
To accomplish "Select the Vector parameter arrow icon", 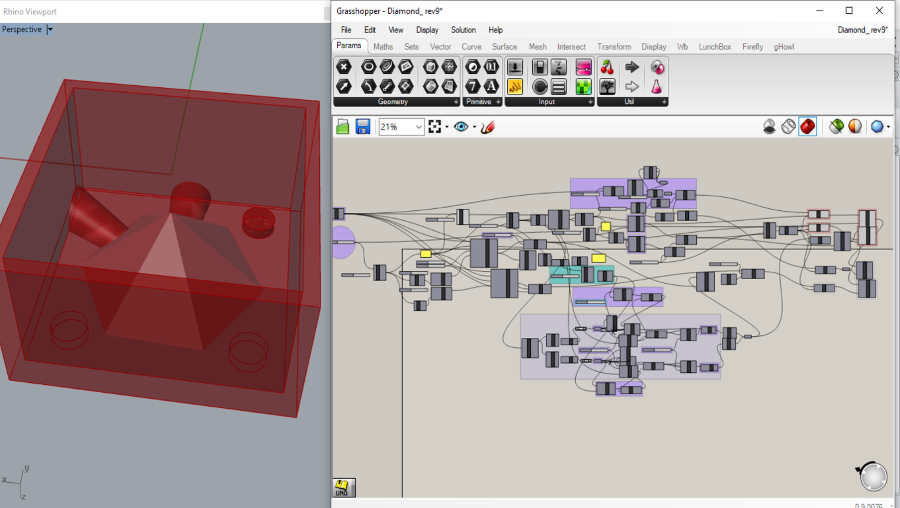I will 344,87.
